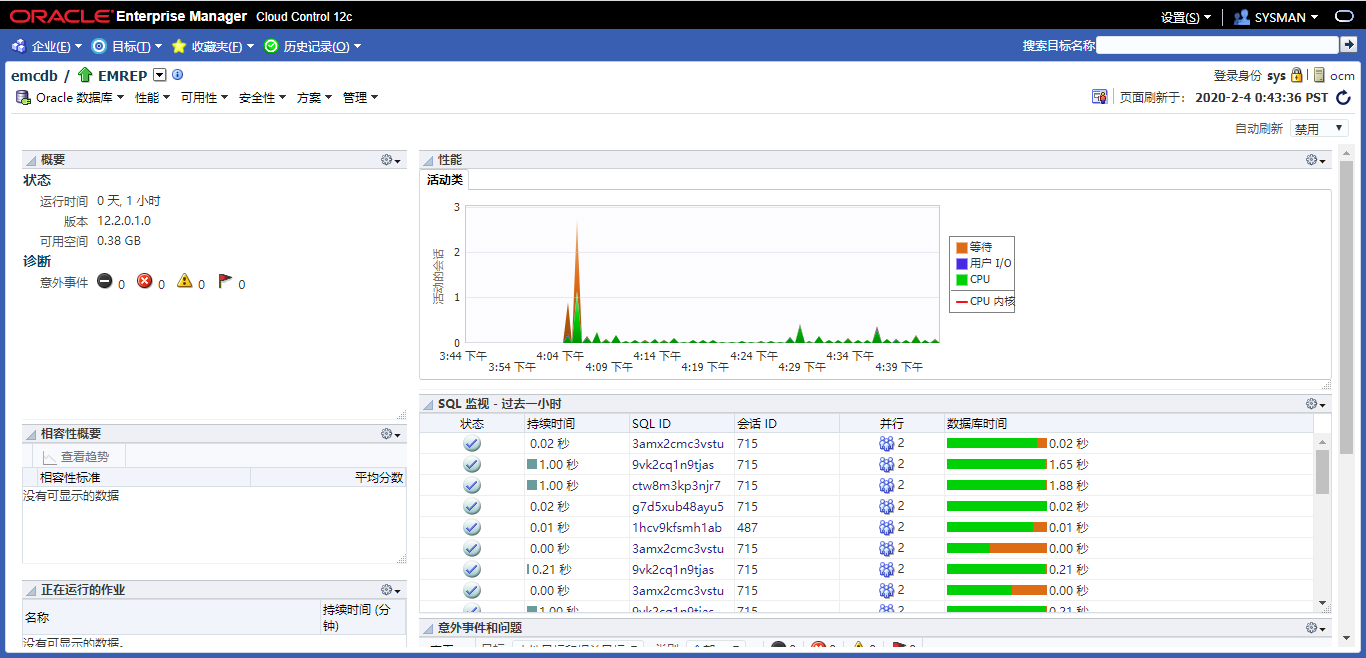Click the parallel icon in first SQL row
Viewport: 1366px width, 658px height.
[x=886, y=444]
